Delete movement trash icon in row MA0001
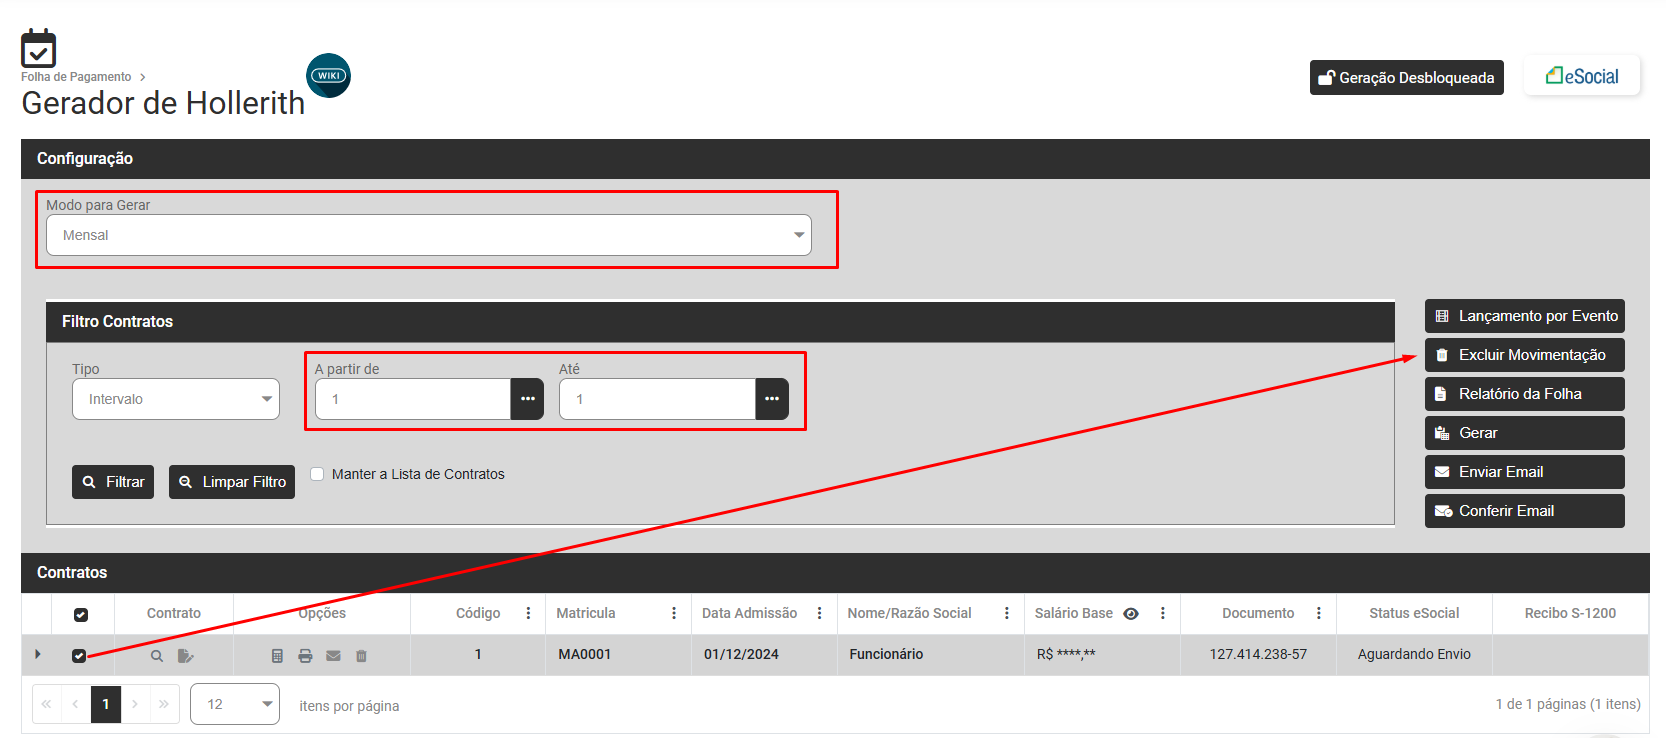Image resolution: width=1666 pixels, height=738 pixels. (x=361, y=656)
